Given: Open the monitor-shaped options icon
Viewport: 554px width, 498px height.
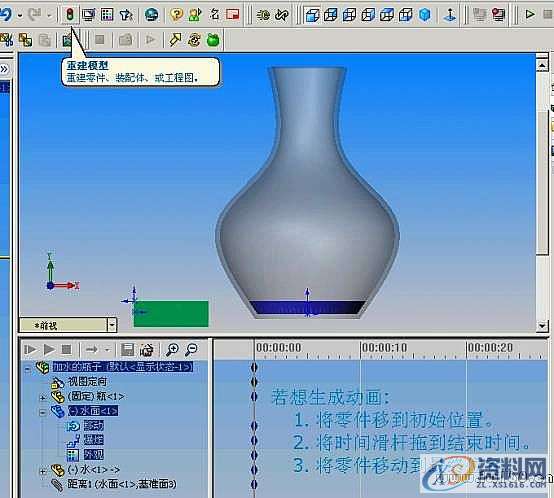Looking at the screenshot, I should [88, 14].
